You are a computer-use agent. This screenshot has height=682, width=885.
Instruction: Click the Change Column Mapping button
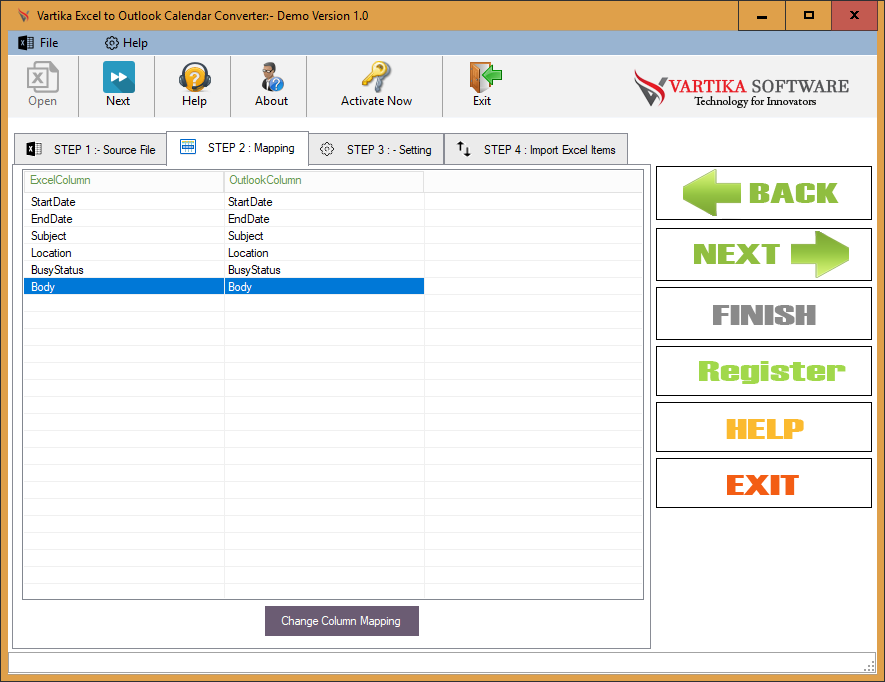(x=341, y=621)
